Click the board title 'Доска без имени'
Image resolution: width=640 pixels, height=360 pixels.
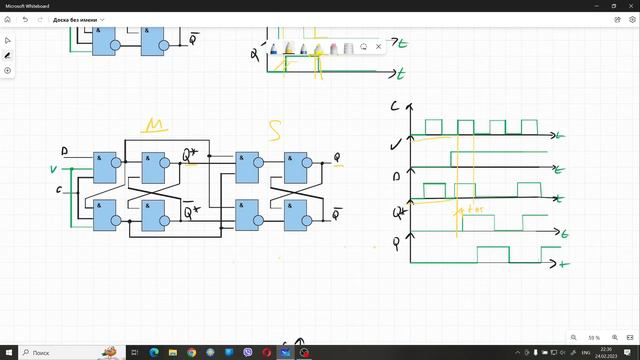coord(75,20)
